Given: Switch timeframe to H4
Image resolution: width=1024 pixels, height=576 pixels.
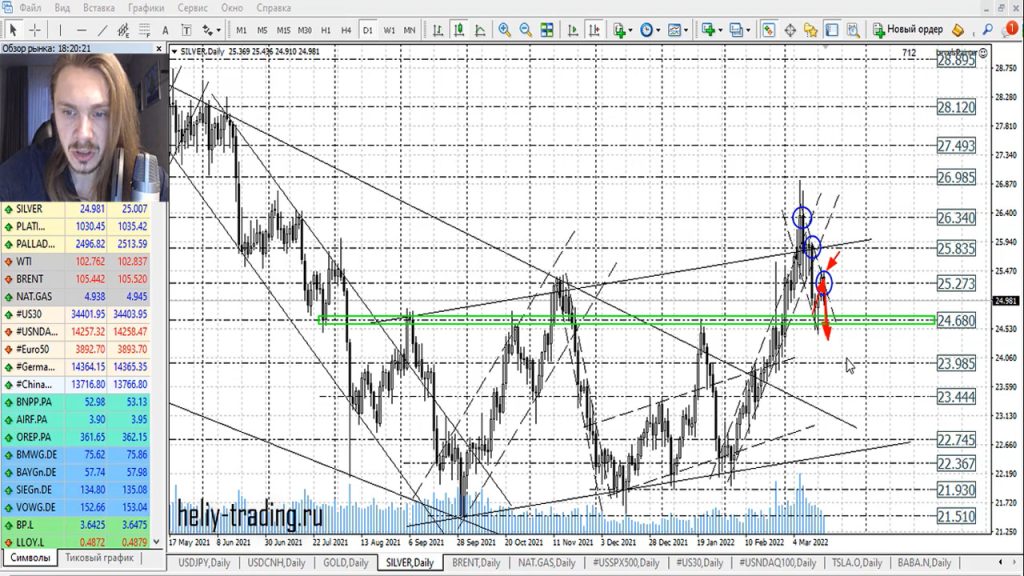Looking at the screenshot, I should point(346,30).
